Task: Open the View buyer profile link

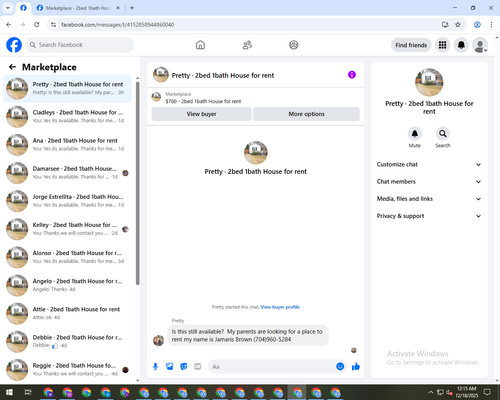Action: click(280, 307)
